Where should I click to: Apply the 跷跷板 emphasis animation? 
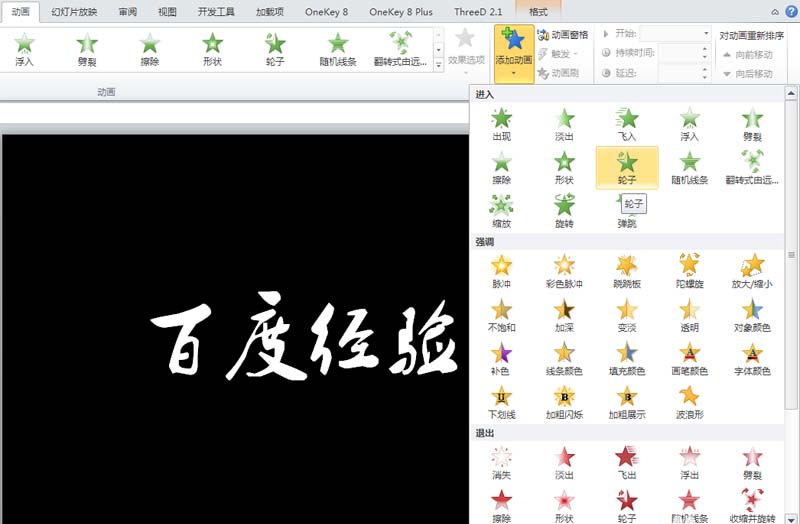[x=627, y=271]
